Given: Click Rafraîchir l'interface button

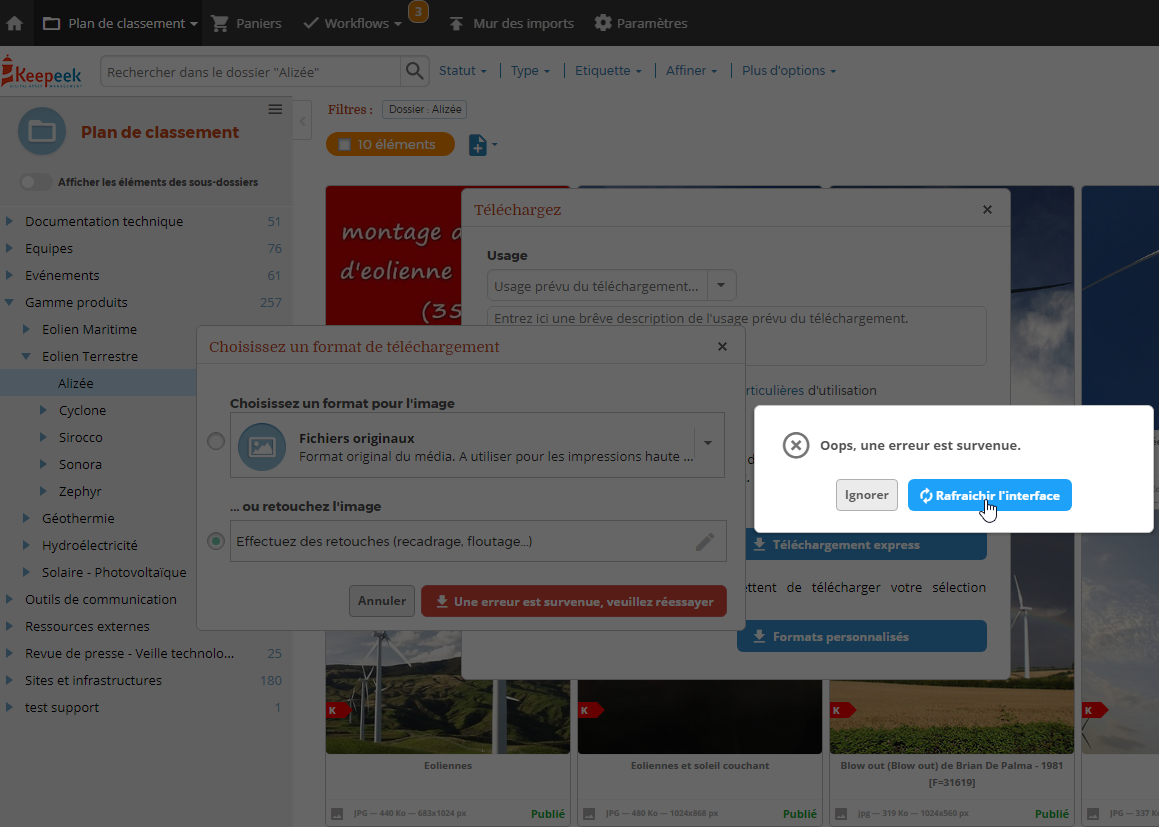Looking at the screenshot, I should tap(990, 495).
